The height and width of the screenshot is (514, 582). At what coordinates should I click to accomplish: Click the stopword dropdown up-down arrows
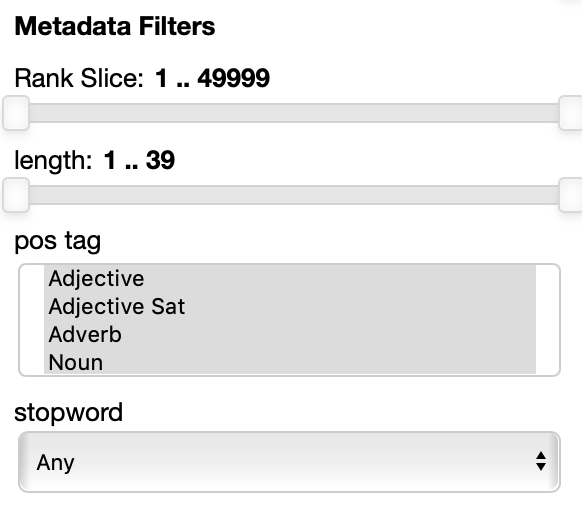[x=541, y=461]
